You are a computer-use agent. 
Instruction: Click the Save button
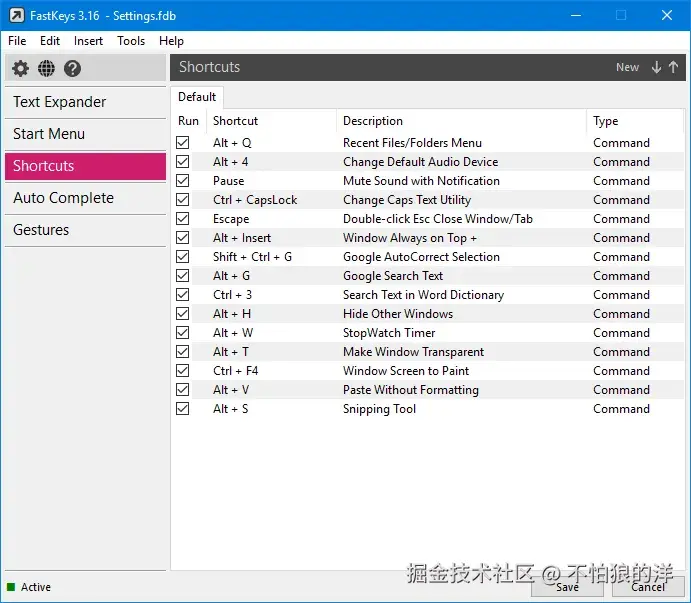click(x=567, y=587)
